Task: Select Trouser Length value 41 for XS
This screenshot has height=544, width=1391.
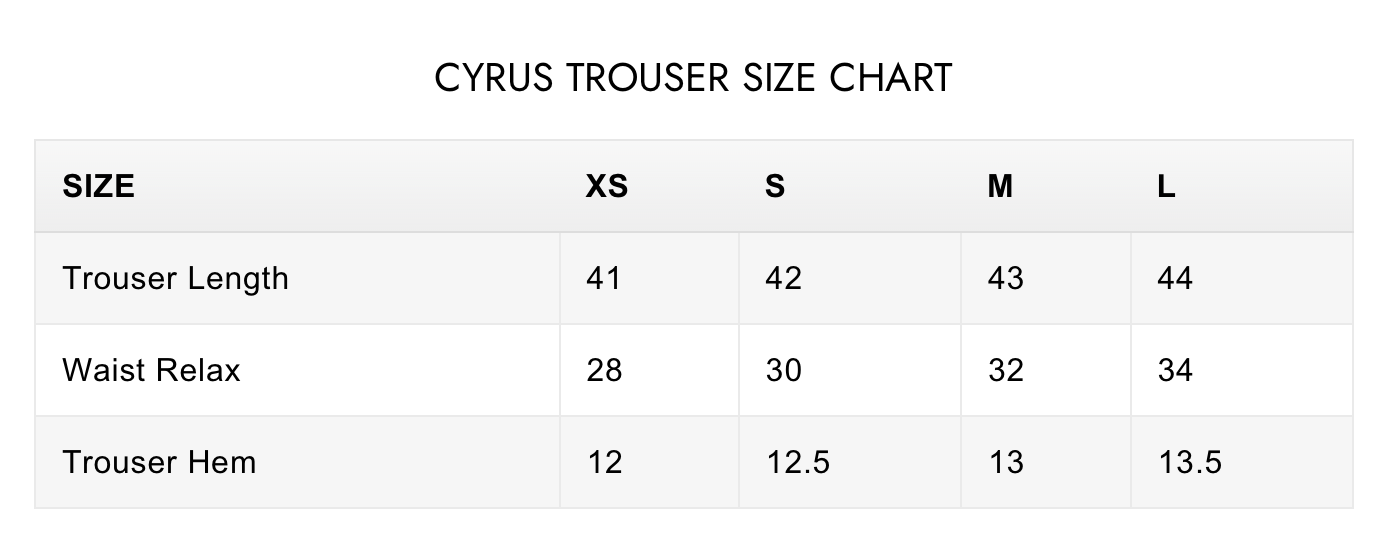Action: [603, 278]
